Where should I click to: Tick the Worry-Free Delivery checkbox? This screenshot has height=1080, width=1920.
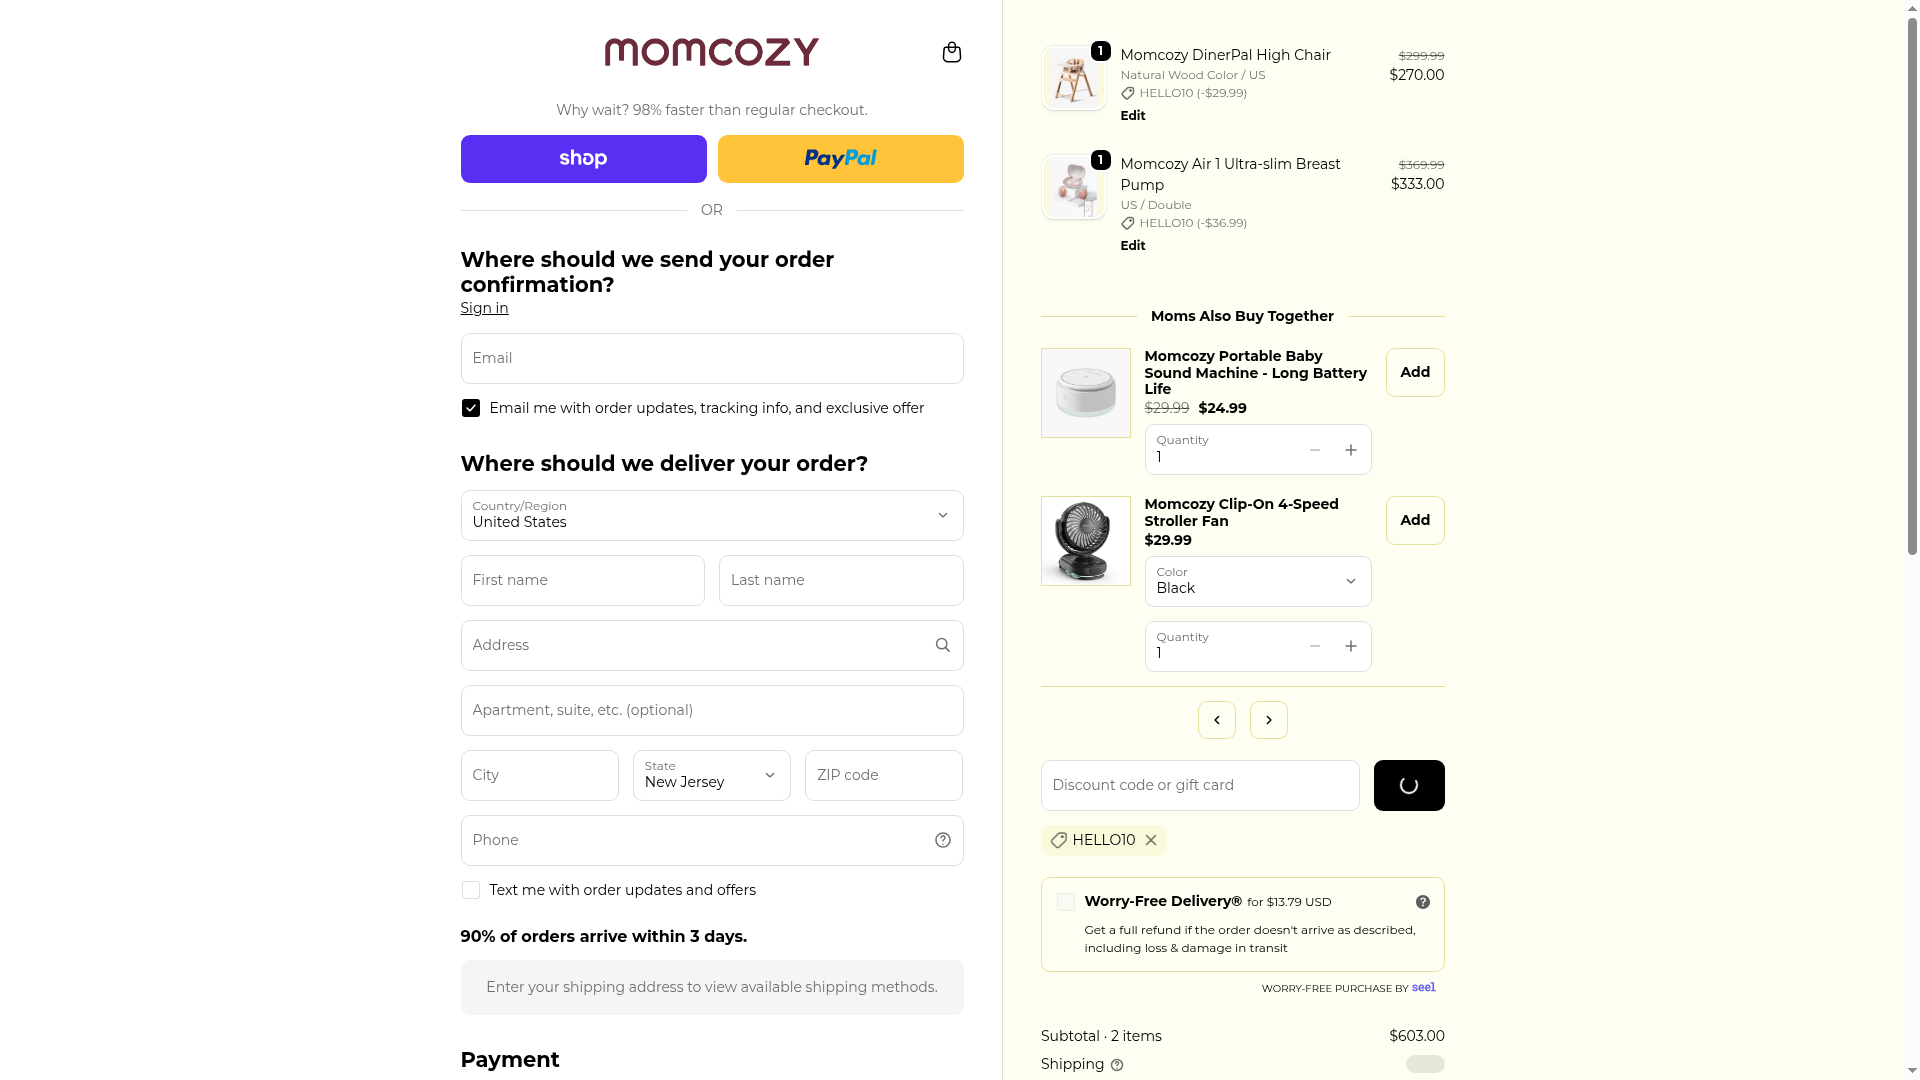coord(1066,902)
